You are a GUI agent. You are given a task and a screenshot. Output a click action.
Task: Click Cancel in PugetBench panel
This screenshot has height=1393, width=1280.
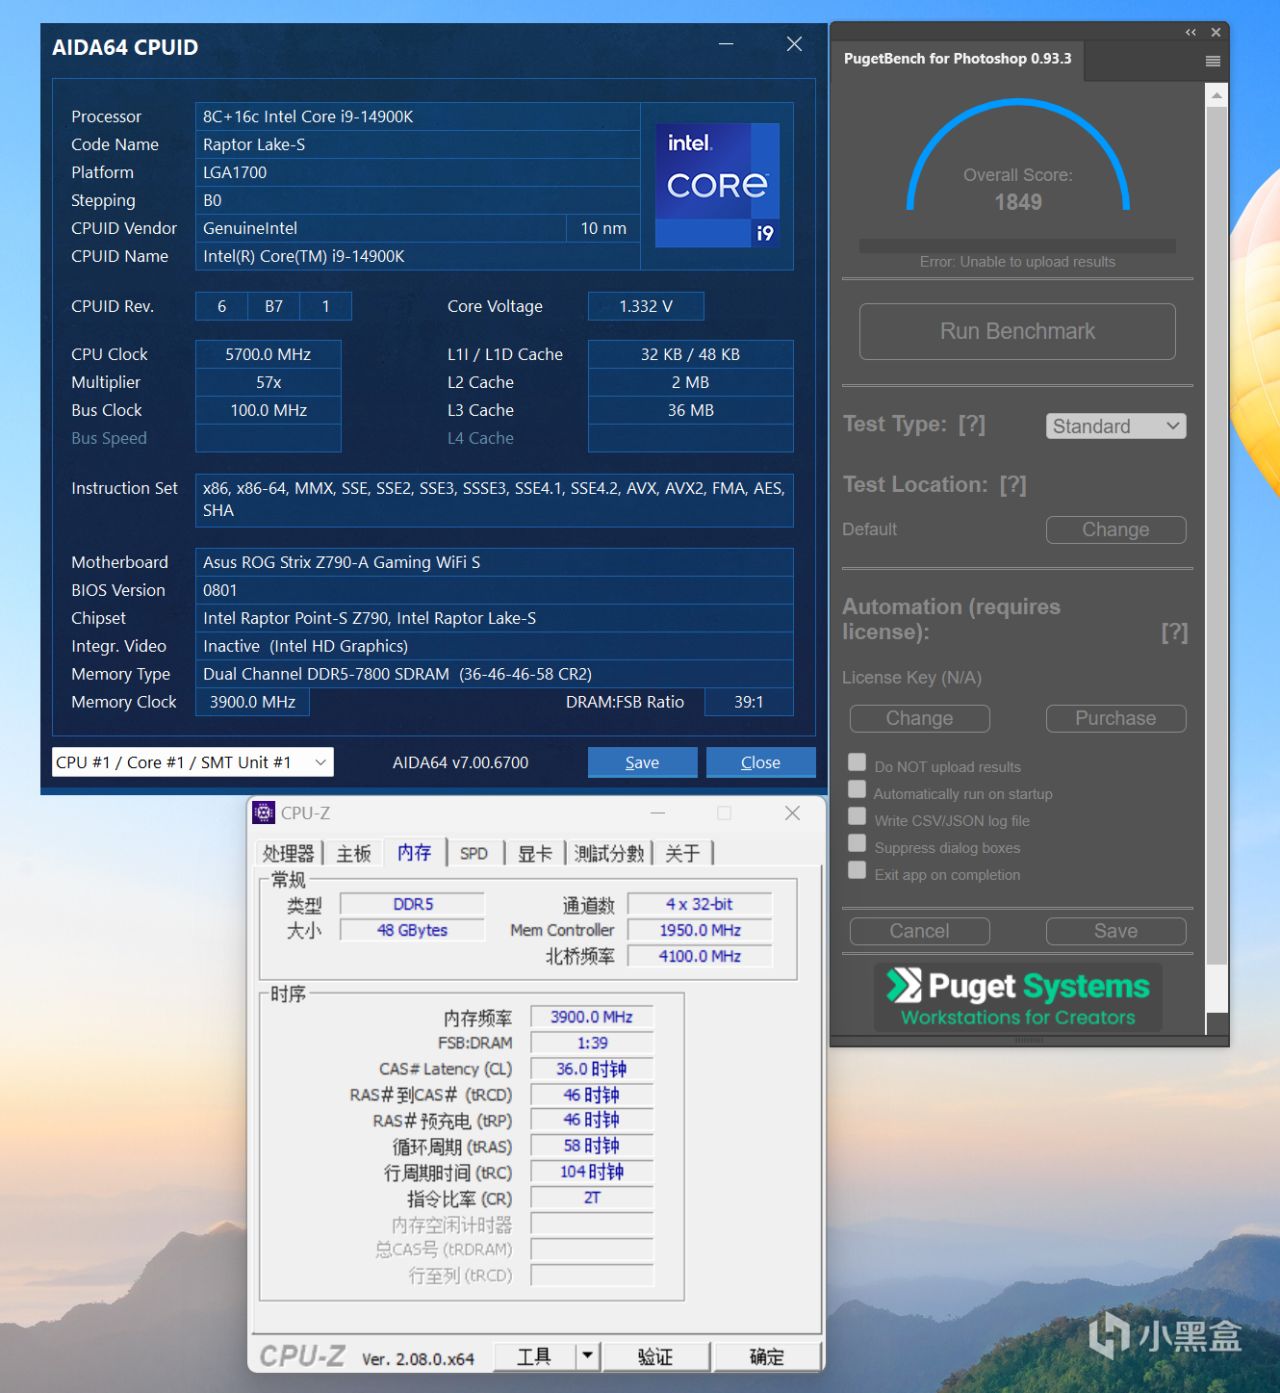920,931
